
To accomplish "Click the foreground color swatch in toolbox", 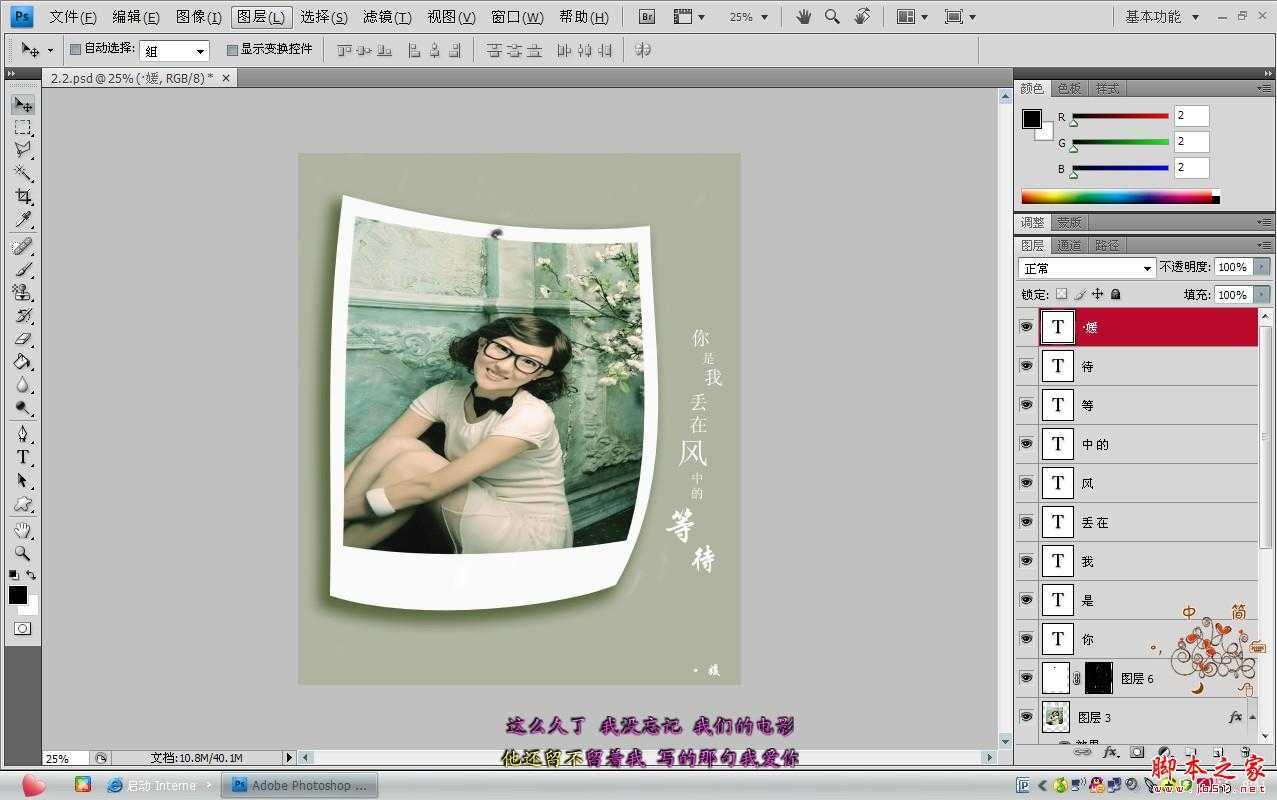I will [x=18, y=595].
